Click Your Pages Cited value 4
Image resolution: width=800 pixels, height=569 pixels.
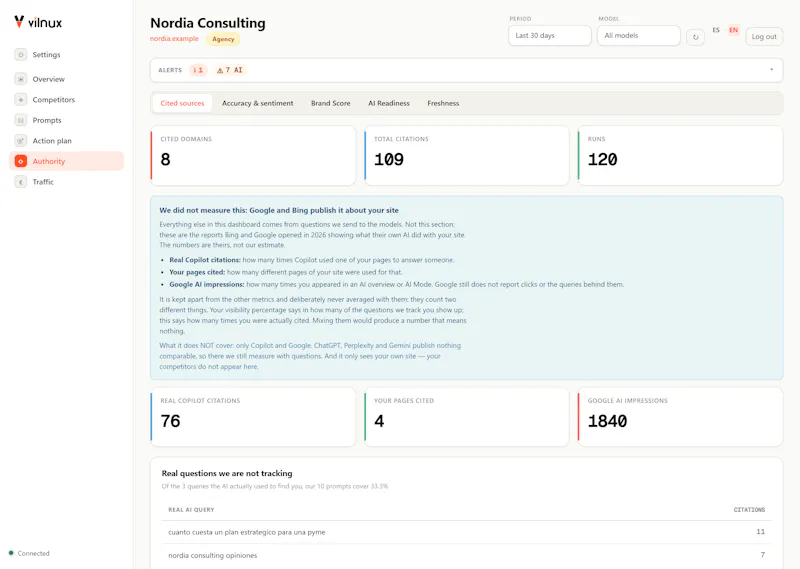tap(379, 421)
